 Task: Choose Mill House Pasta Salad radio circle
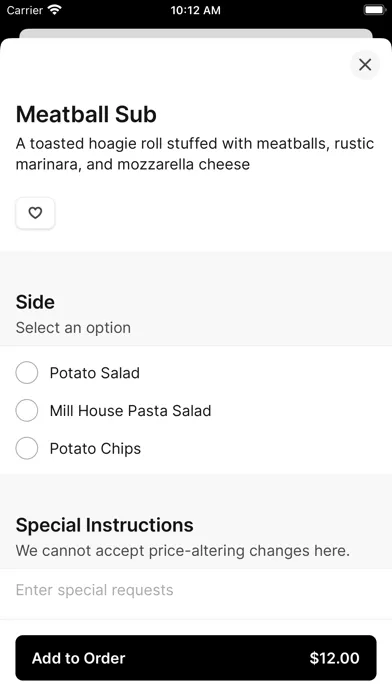(27, 410)
